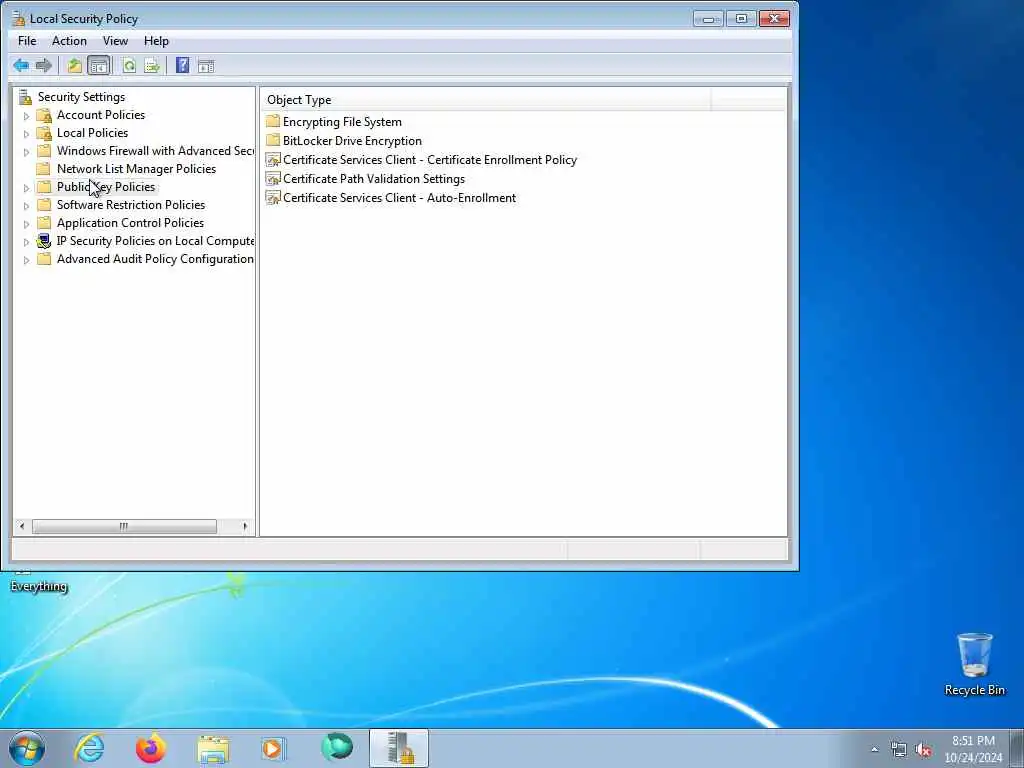Select Account Policies in tree
Viewport: 1024px width, 768px height.
tap(101, 115)
